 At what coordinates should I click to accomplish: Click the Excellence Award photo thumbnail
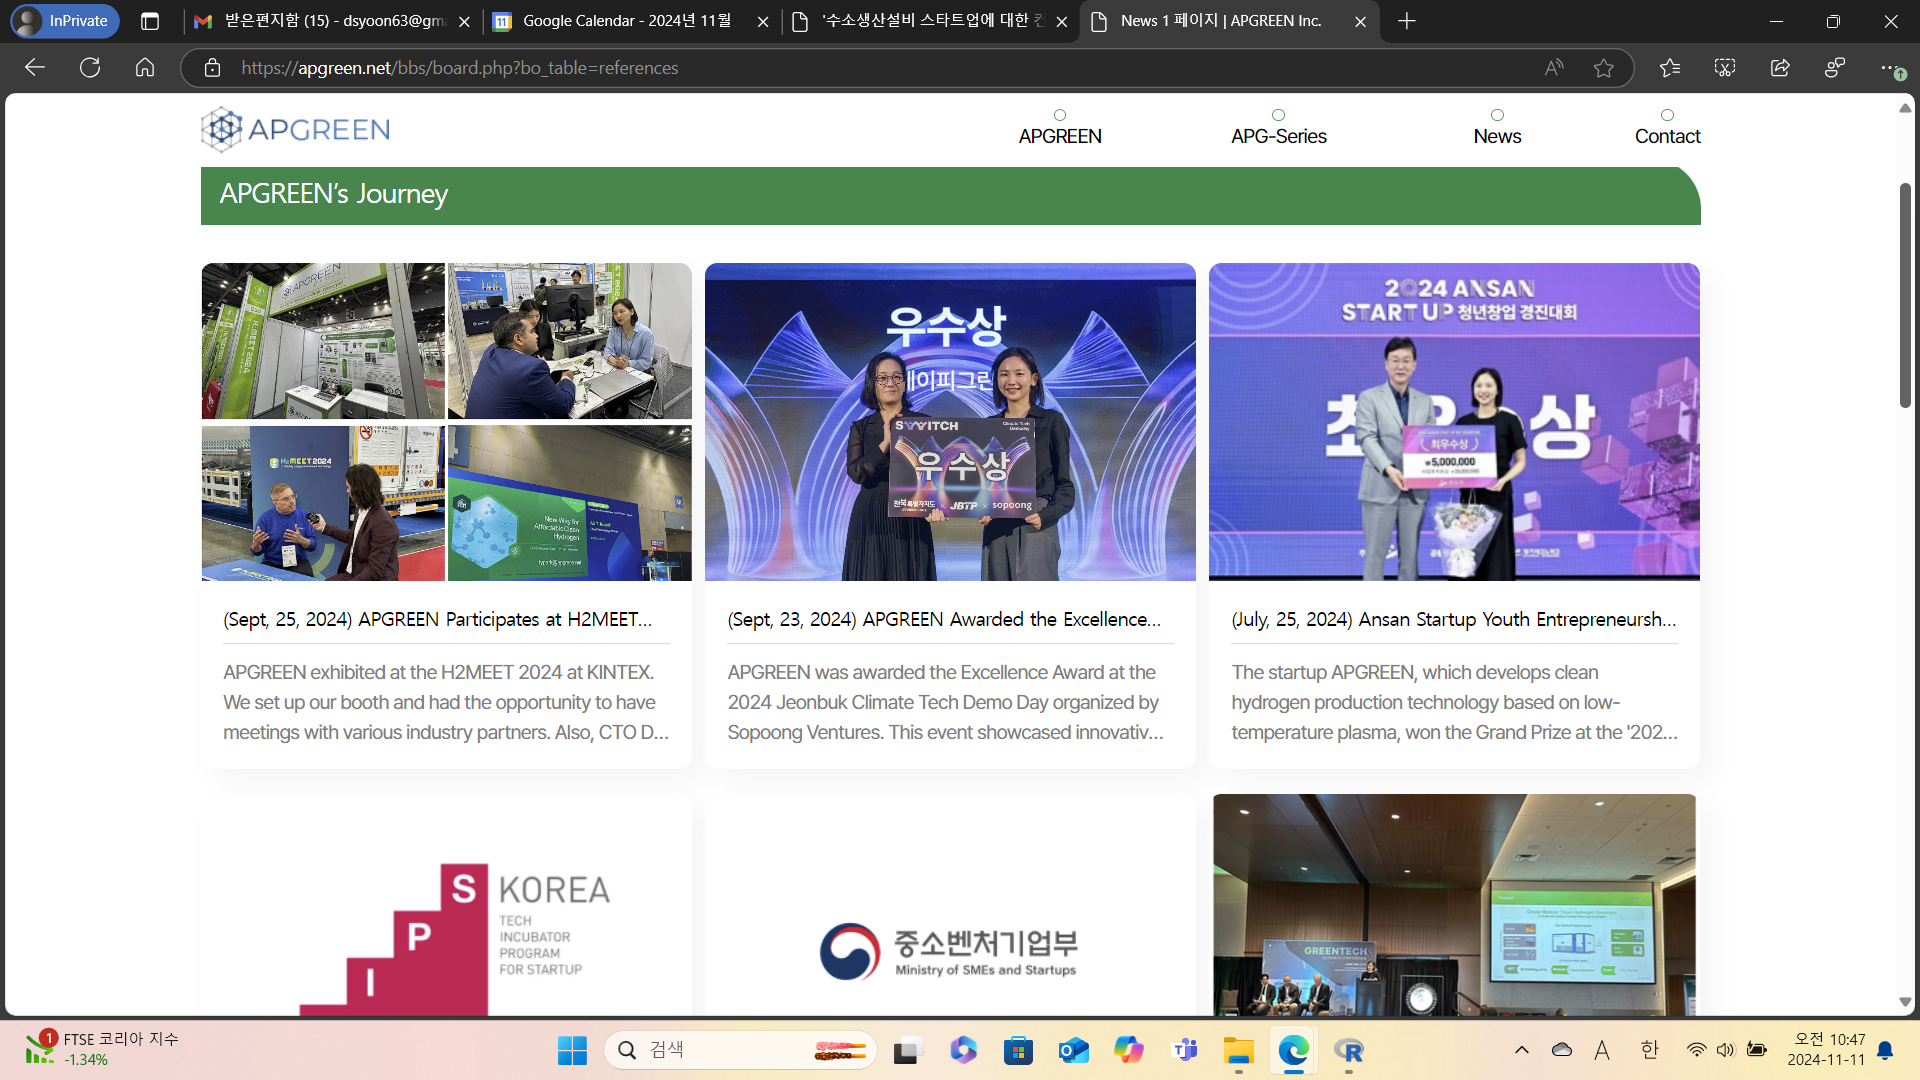coord(950,421)
